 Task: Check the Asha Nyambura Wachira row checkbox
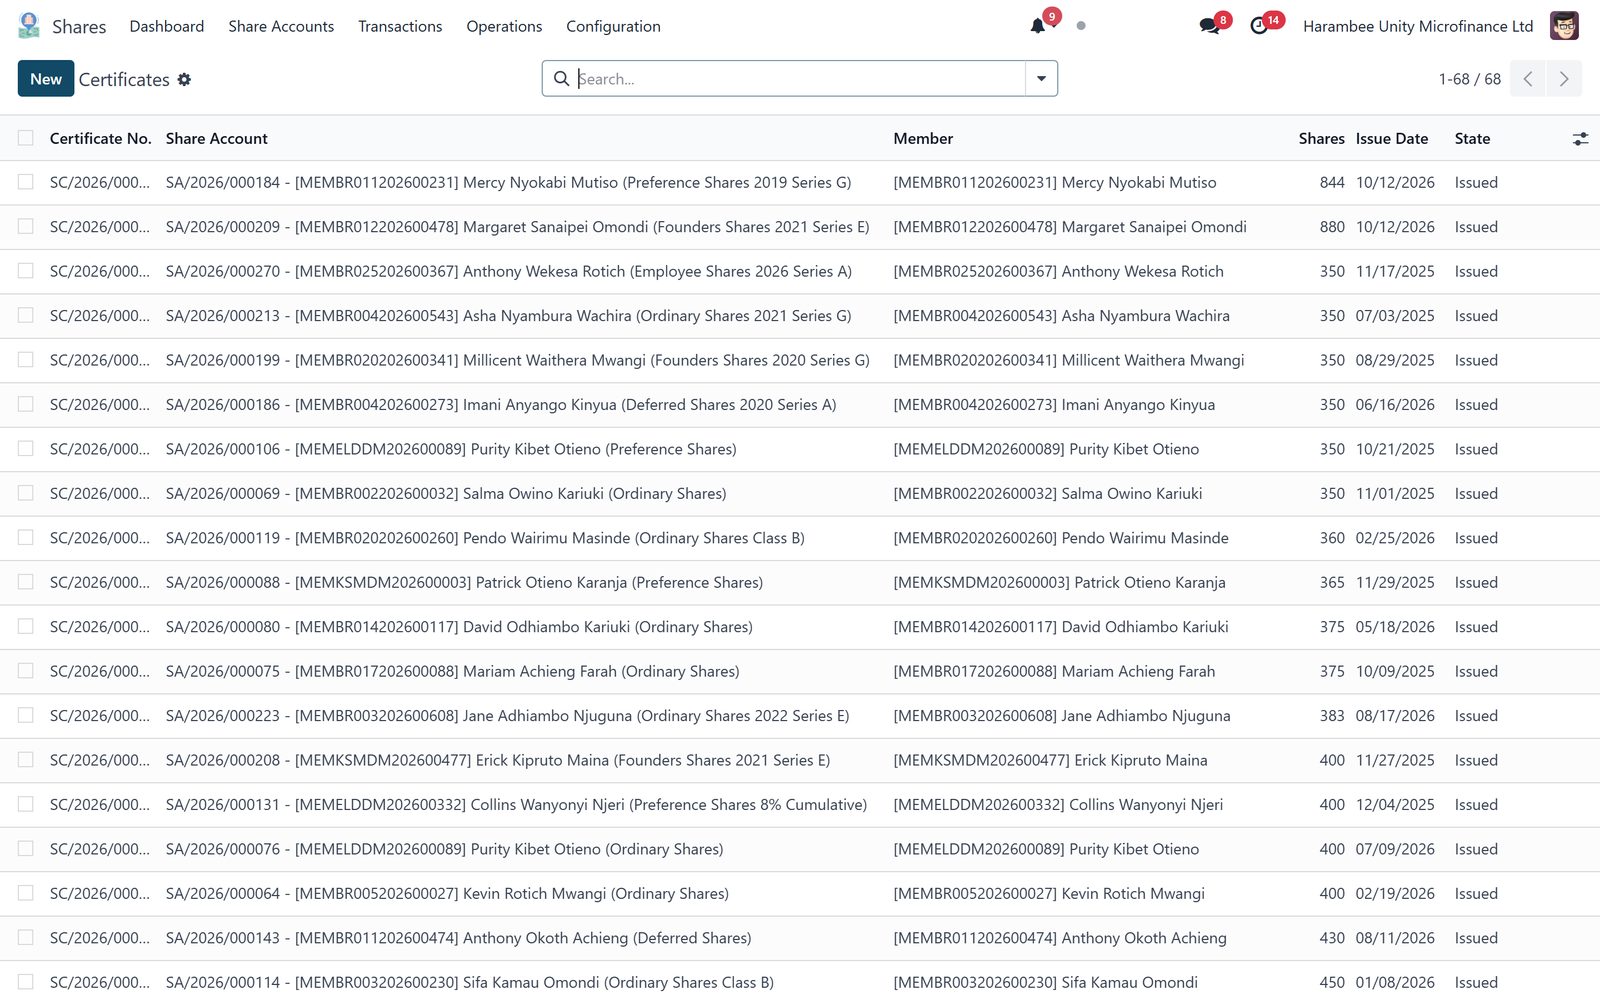(26, 315)
